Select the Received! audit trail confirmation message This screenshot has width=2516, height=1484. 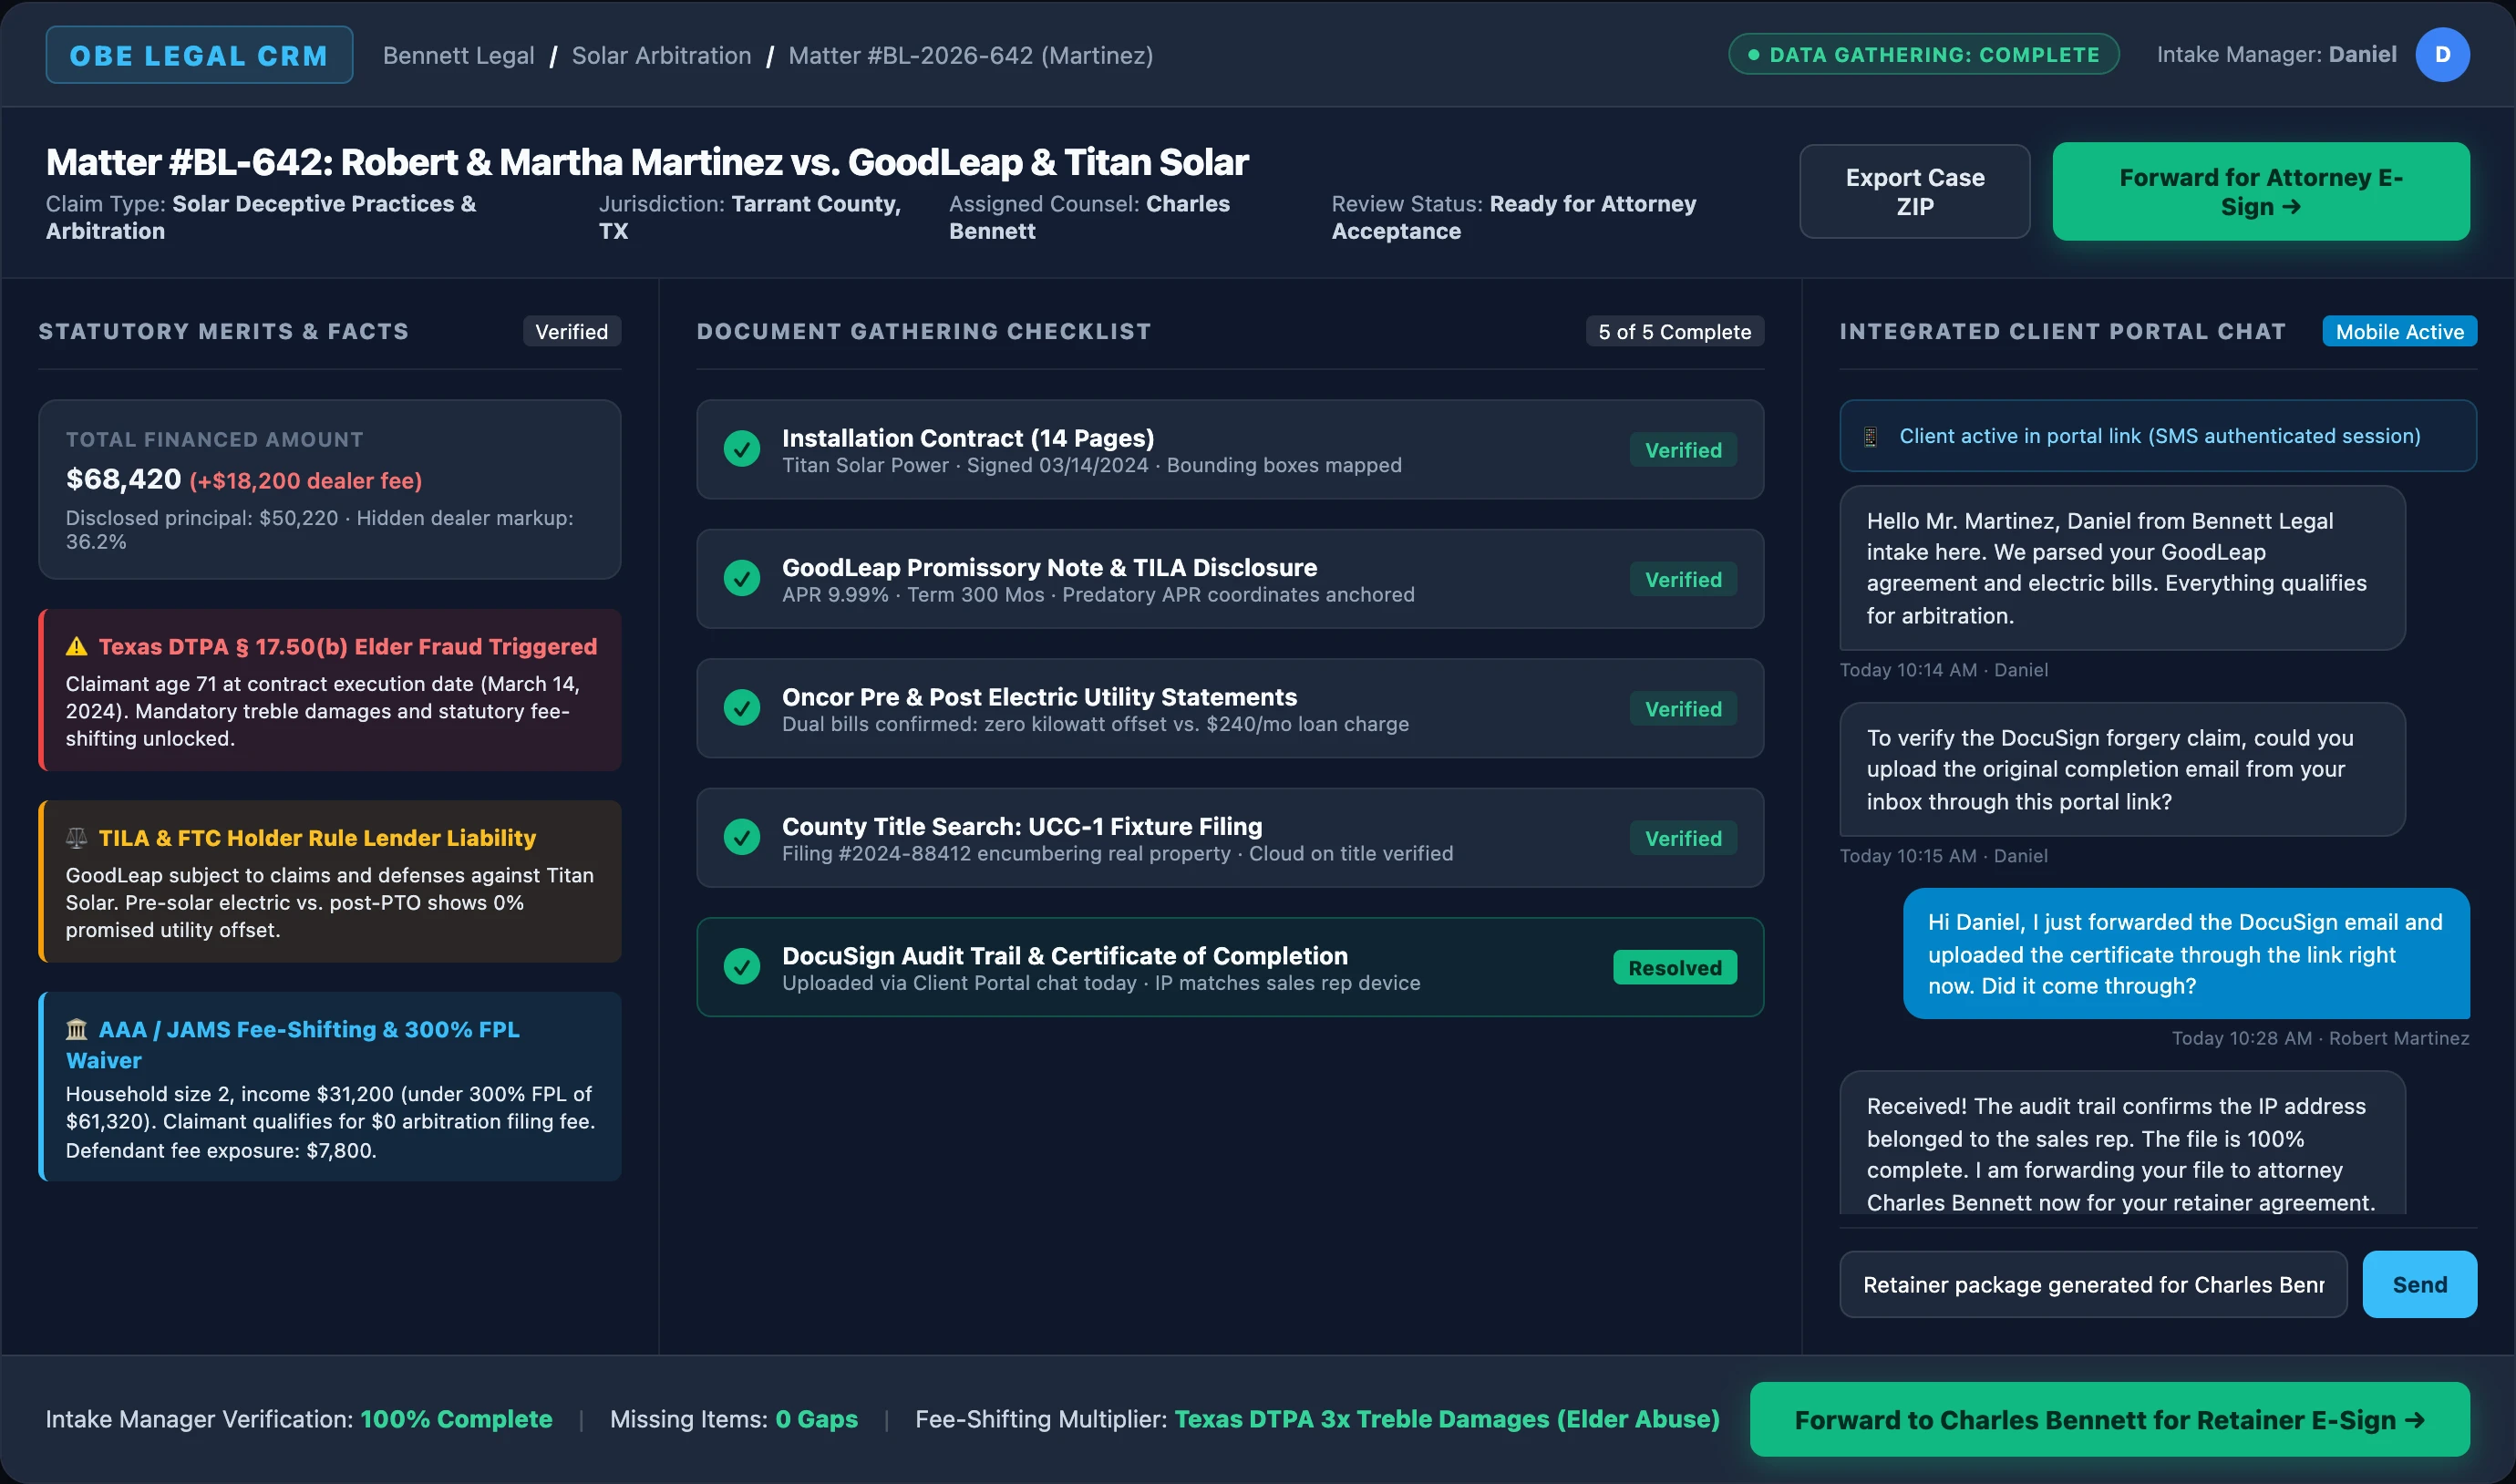2122,1144
